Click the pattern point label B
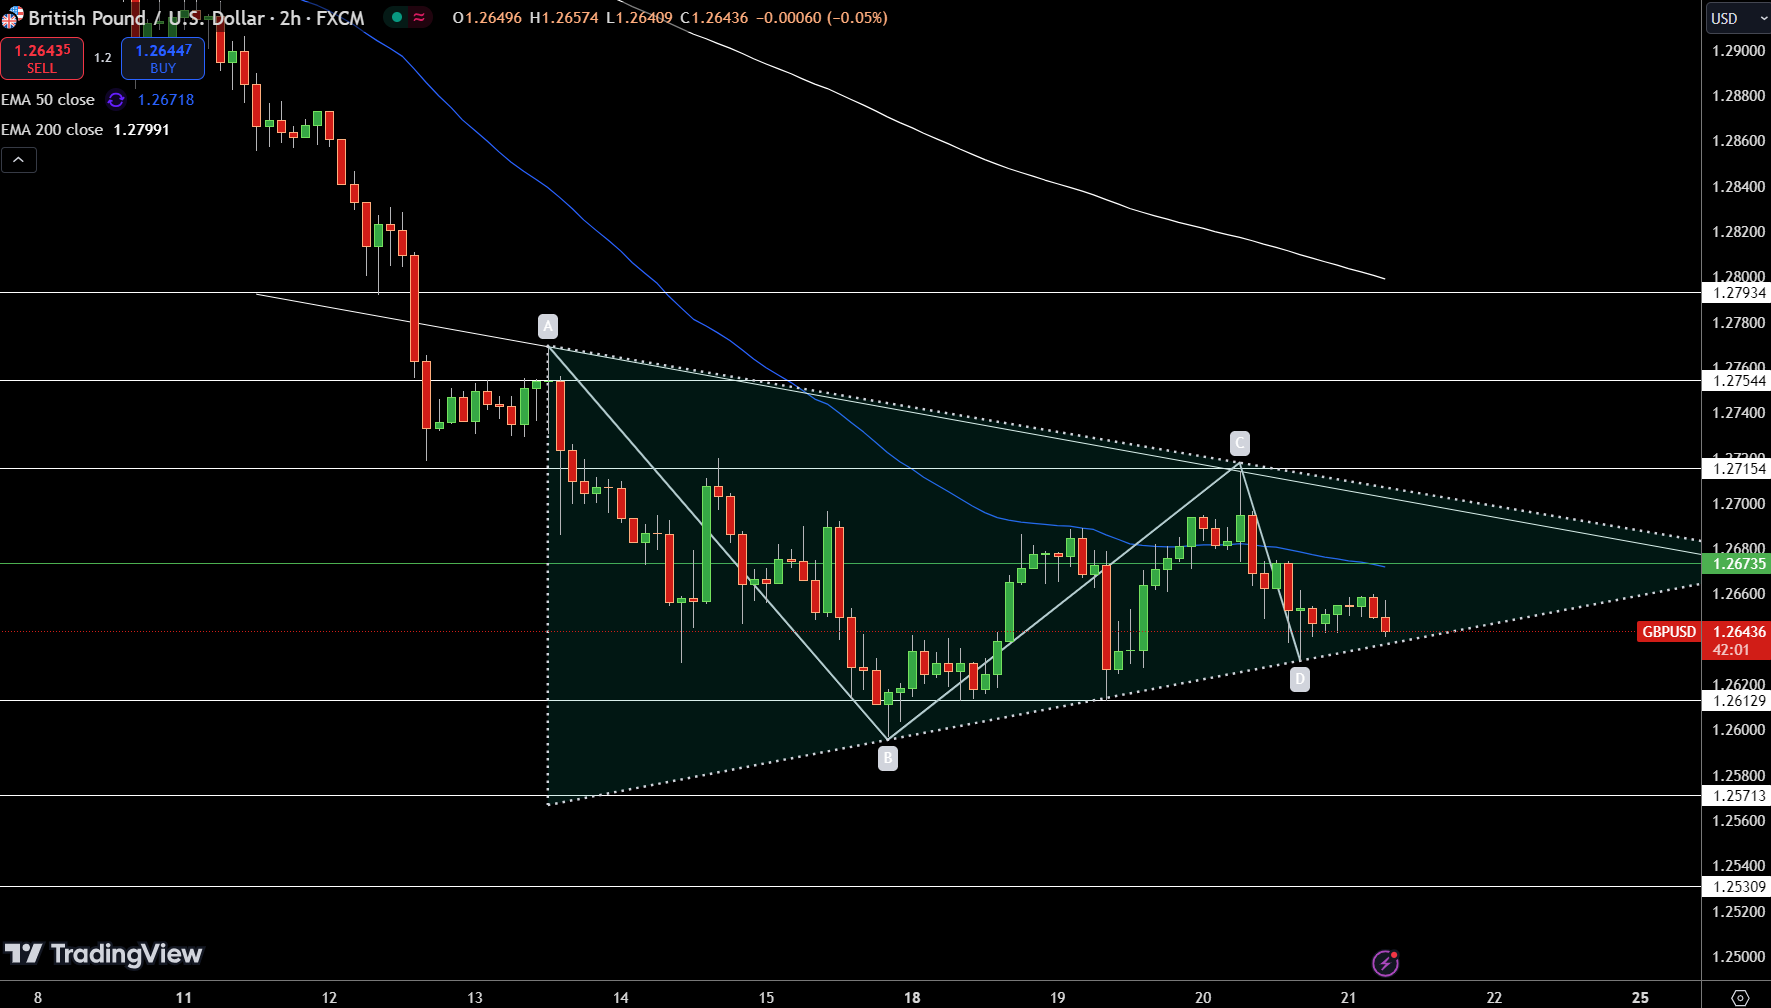 887,758
